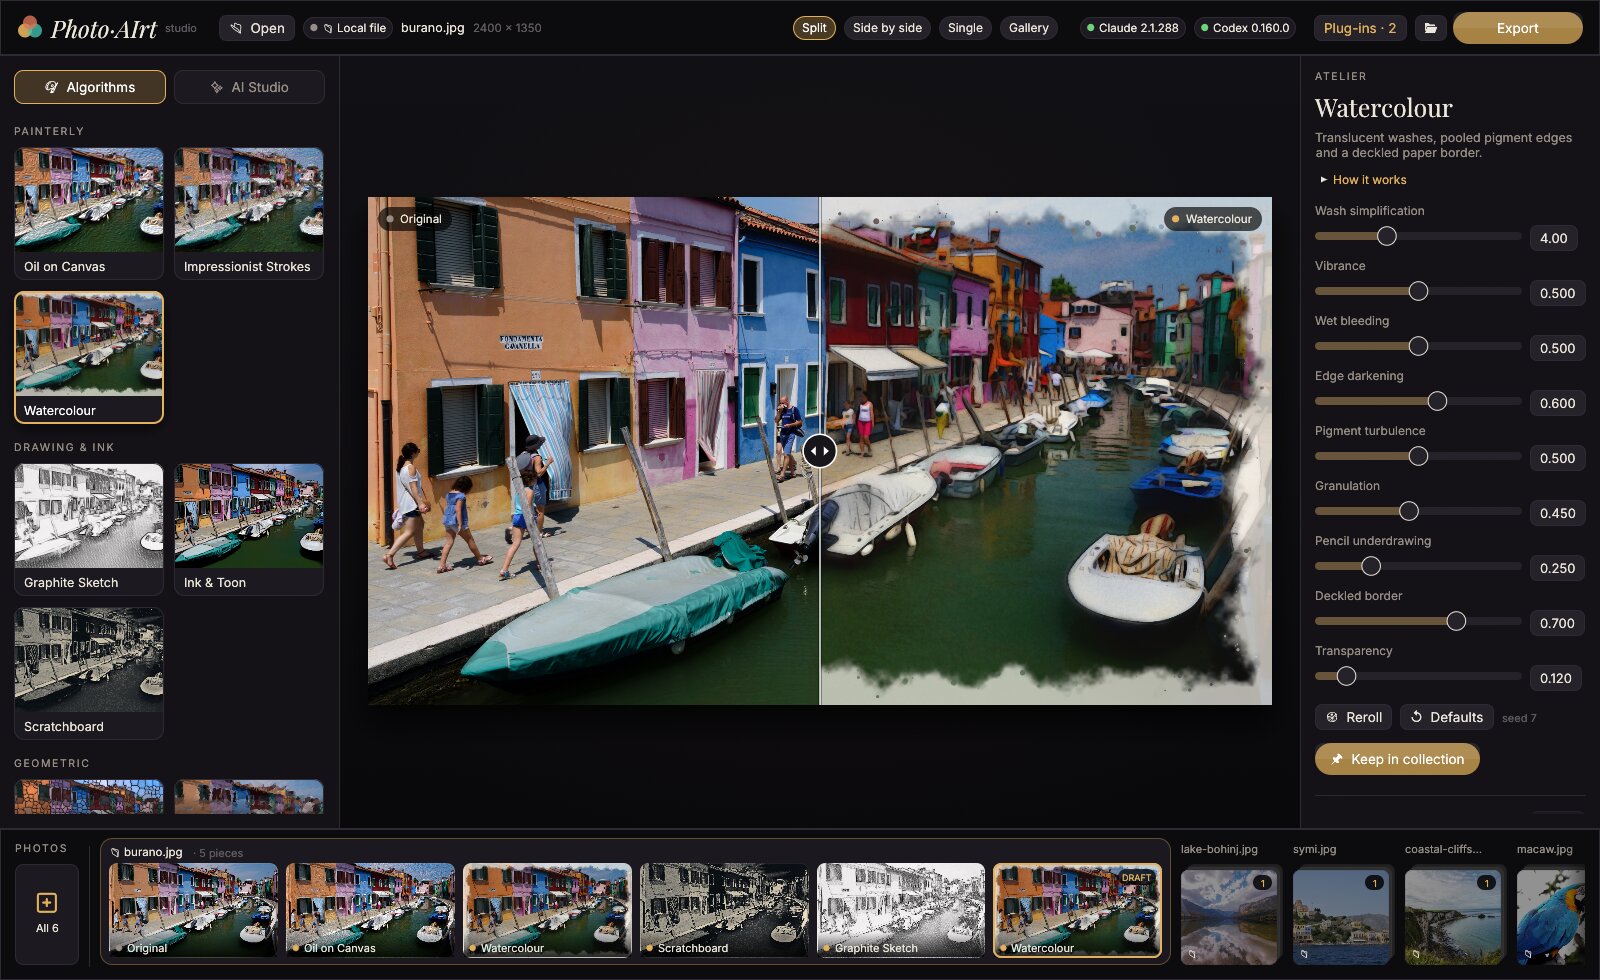The image size is (1600, 980).
Task: Export the current image
Action: (1517, 28)
